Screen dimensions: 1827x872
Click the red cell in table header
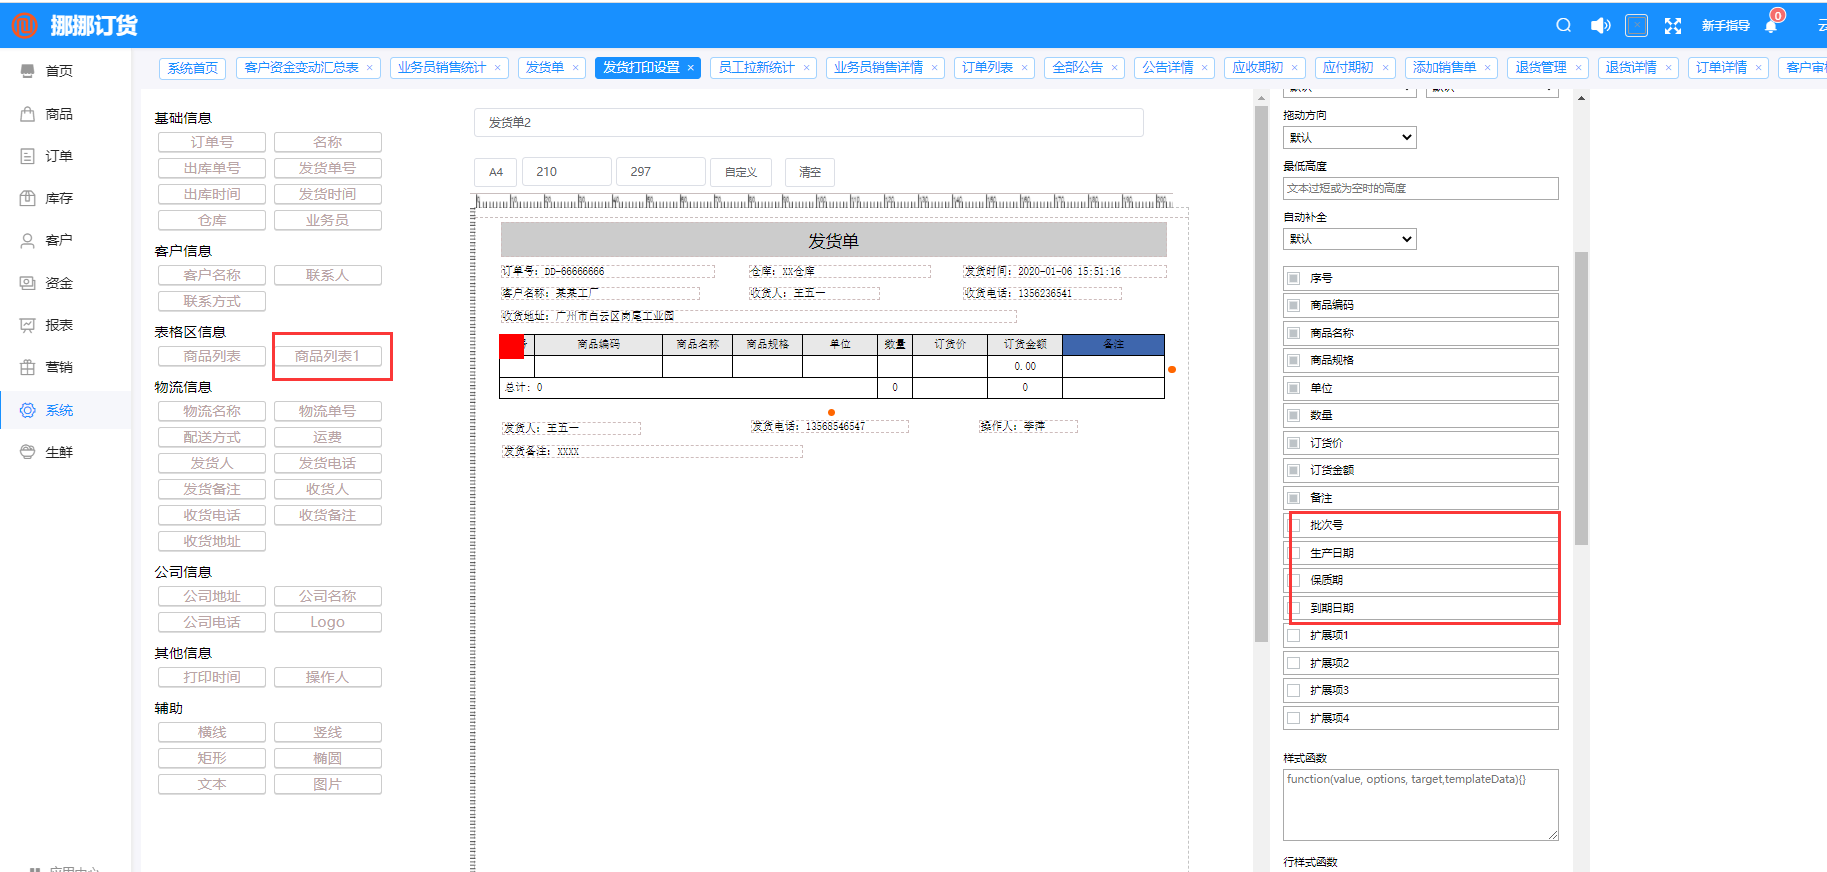(512, 346)
